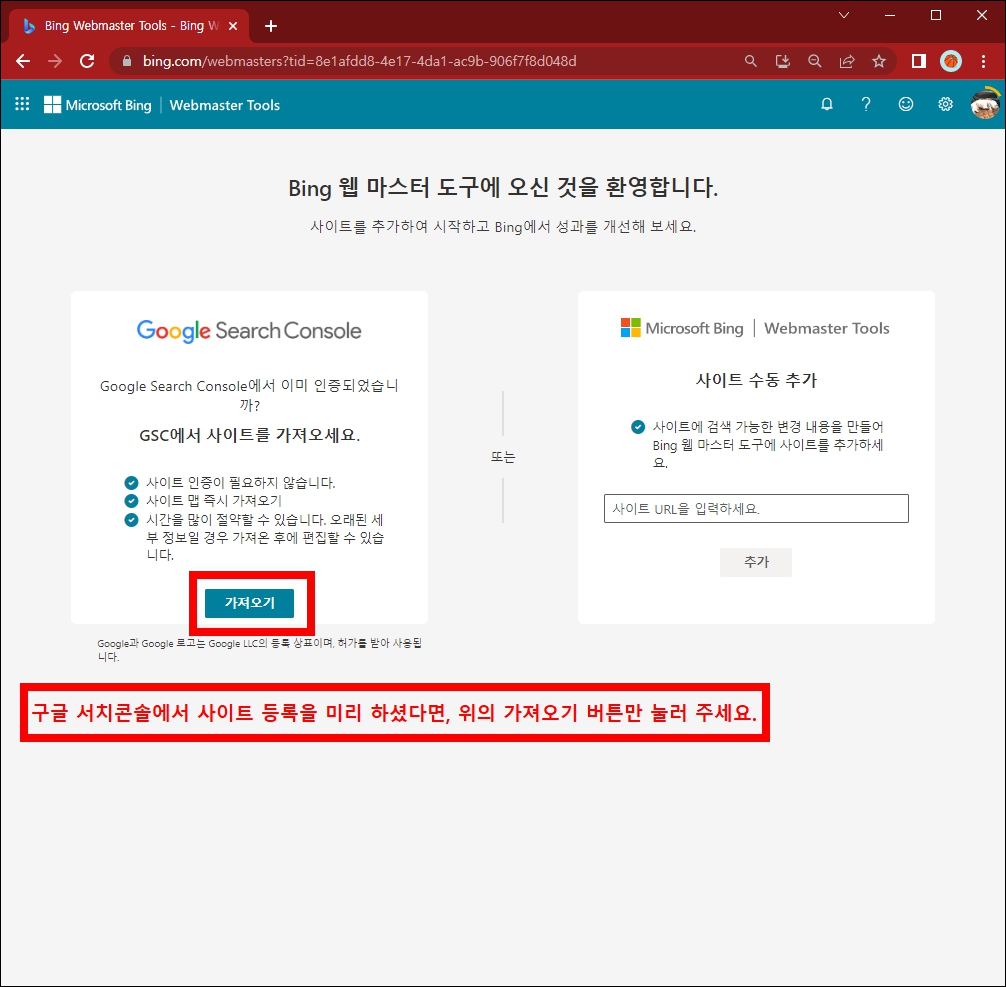Open the tab search chevron
The height and width of the screenshot is (987, 1006).
click(843, 16)
